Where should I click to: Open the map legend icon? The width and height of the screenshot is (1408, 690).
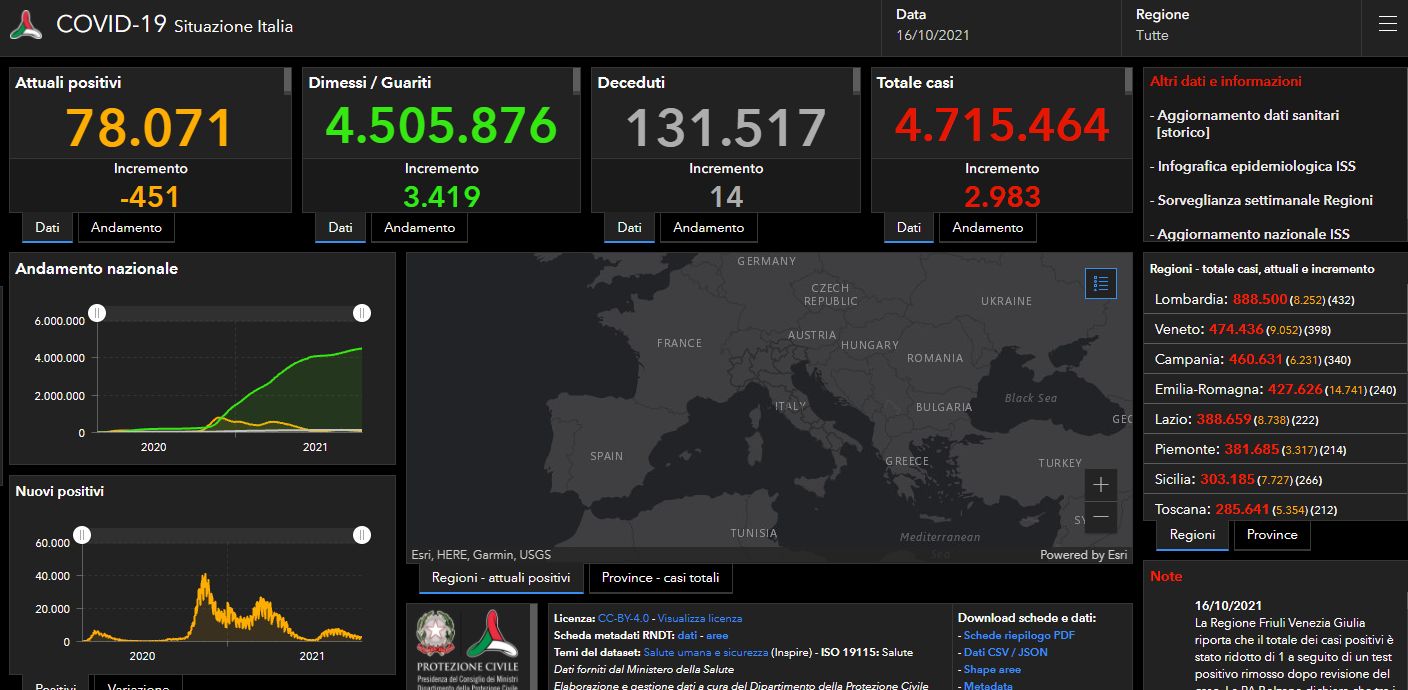(x=1101, y=284)
